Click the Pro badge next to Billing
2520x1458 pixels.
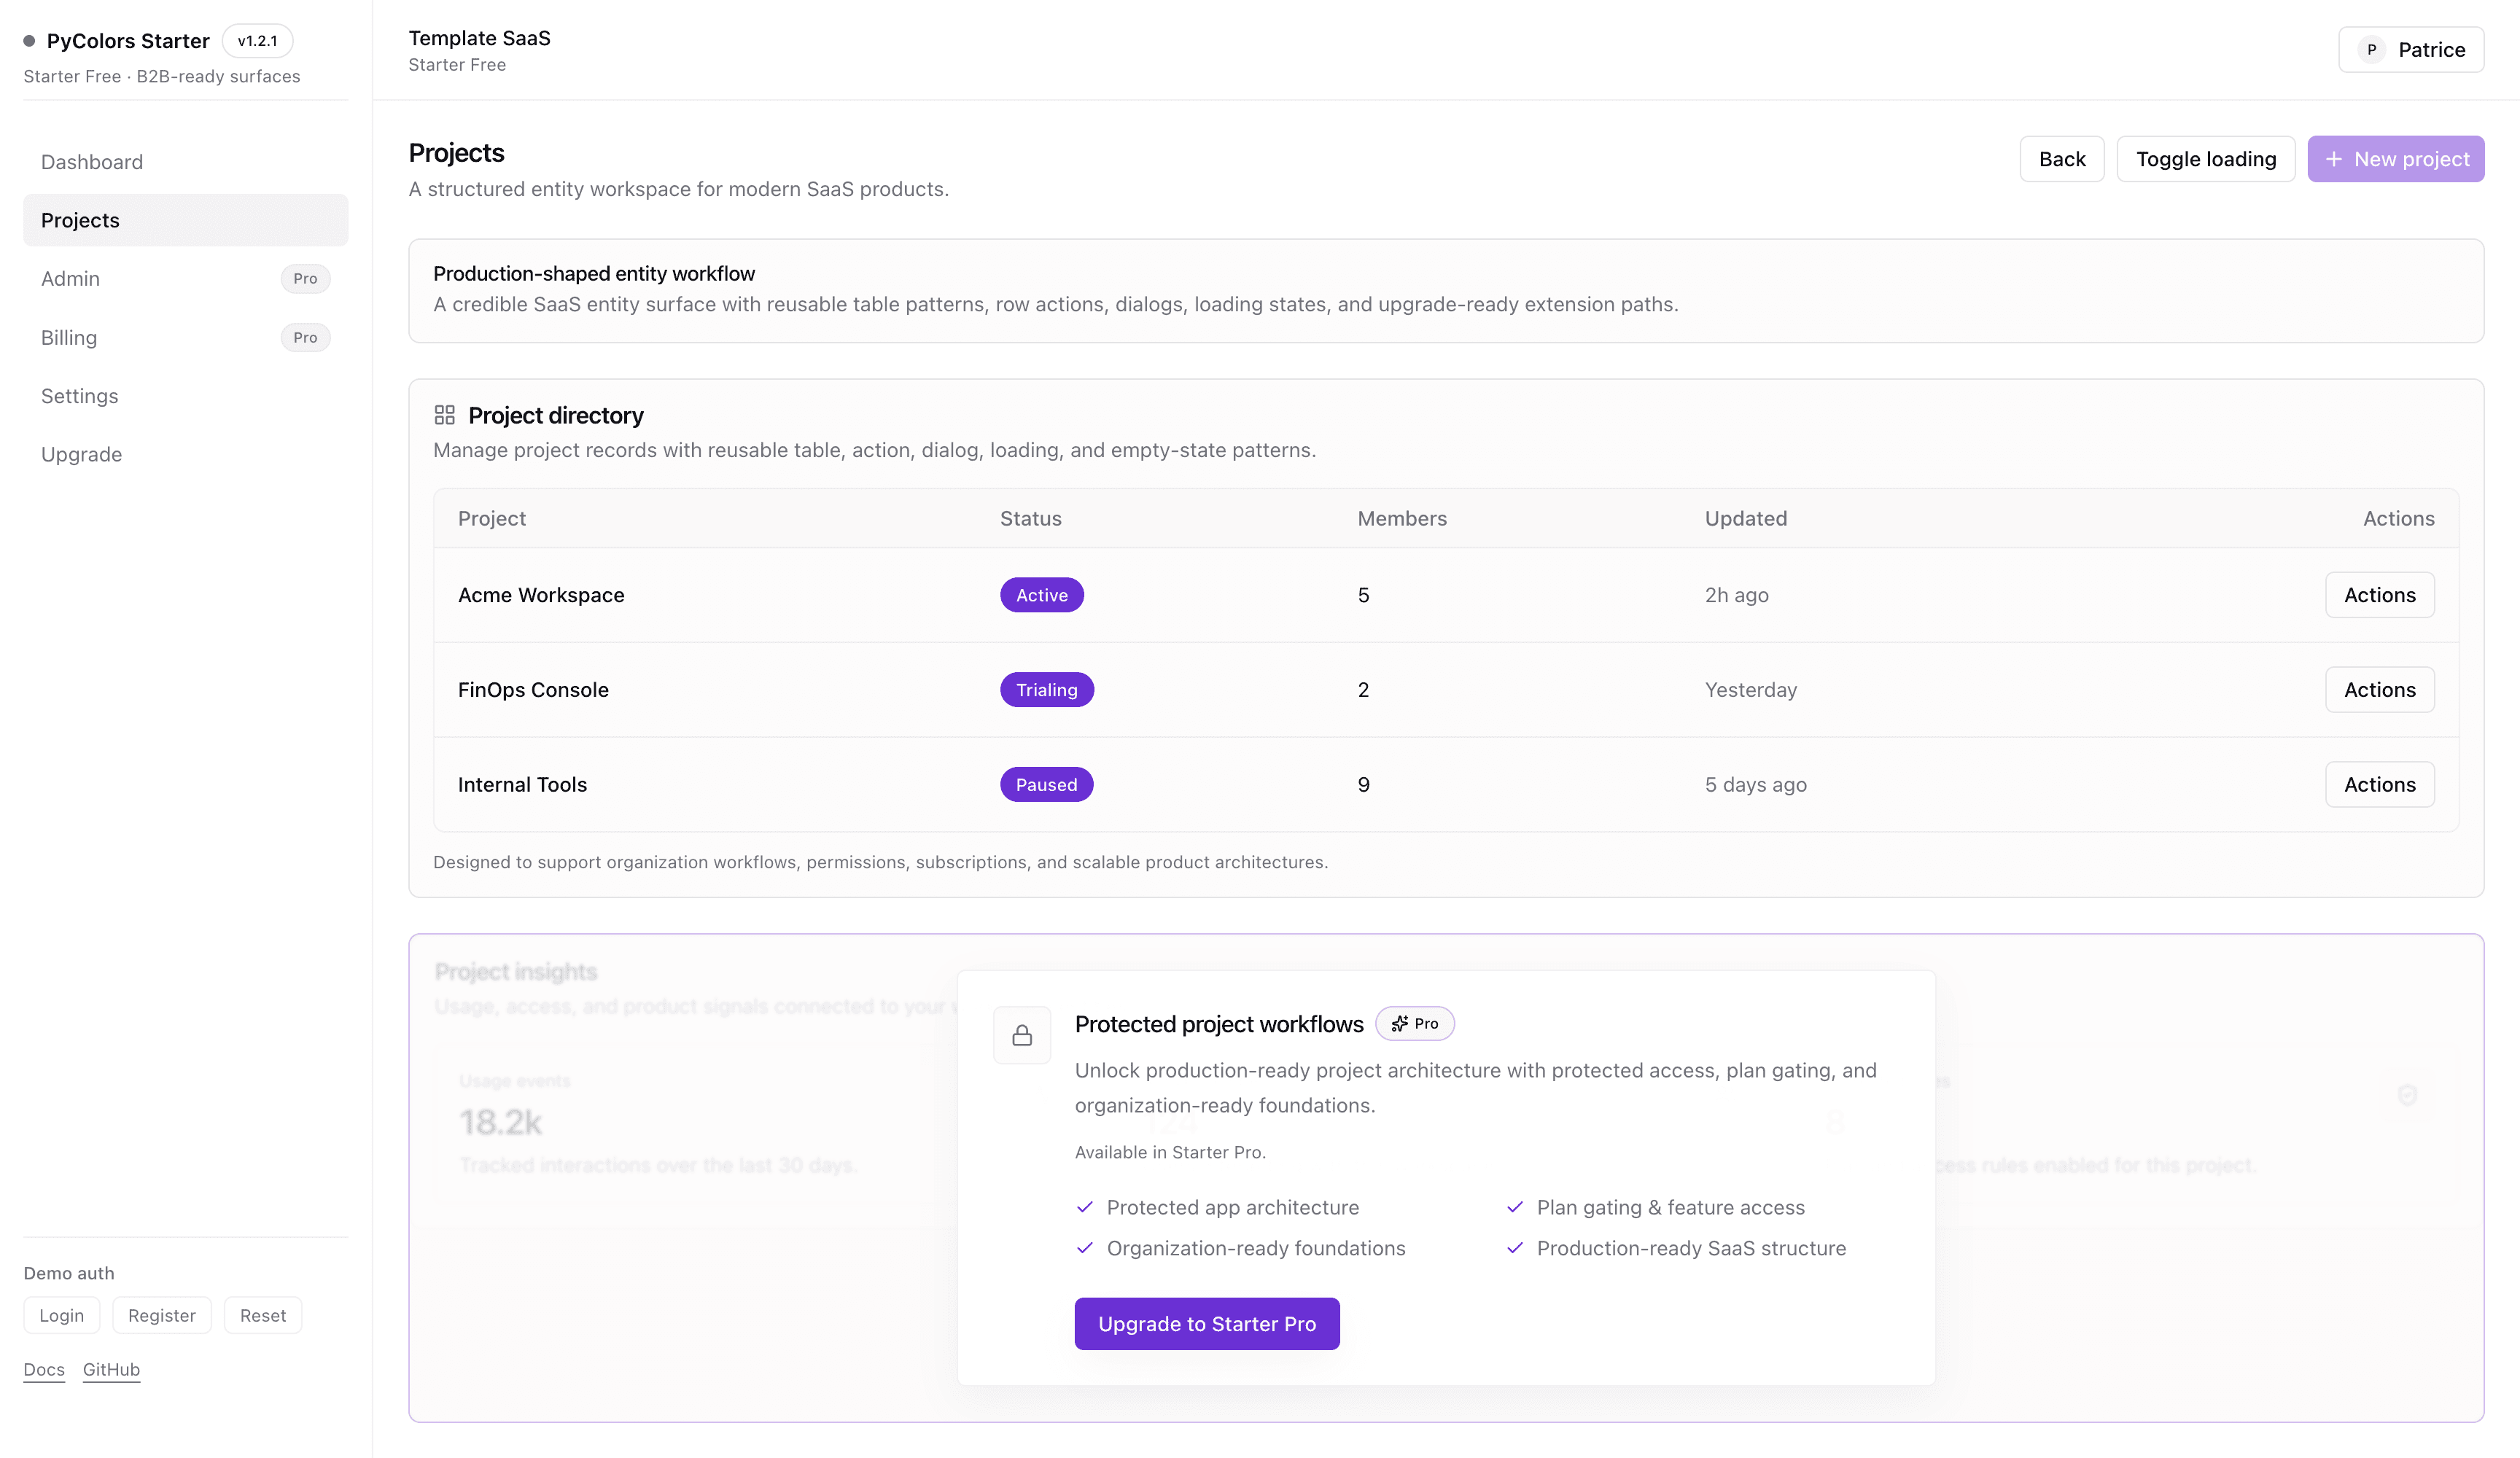pyautogui.click(x=305, y=338)
